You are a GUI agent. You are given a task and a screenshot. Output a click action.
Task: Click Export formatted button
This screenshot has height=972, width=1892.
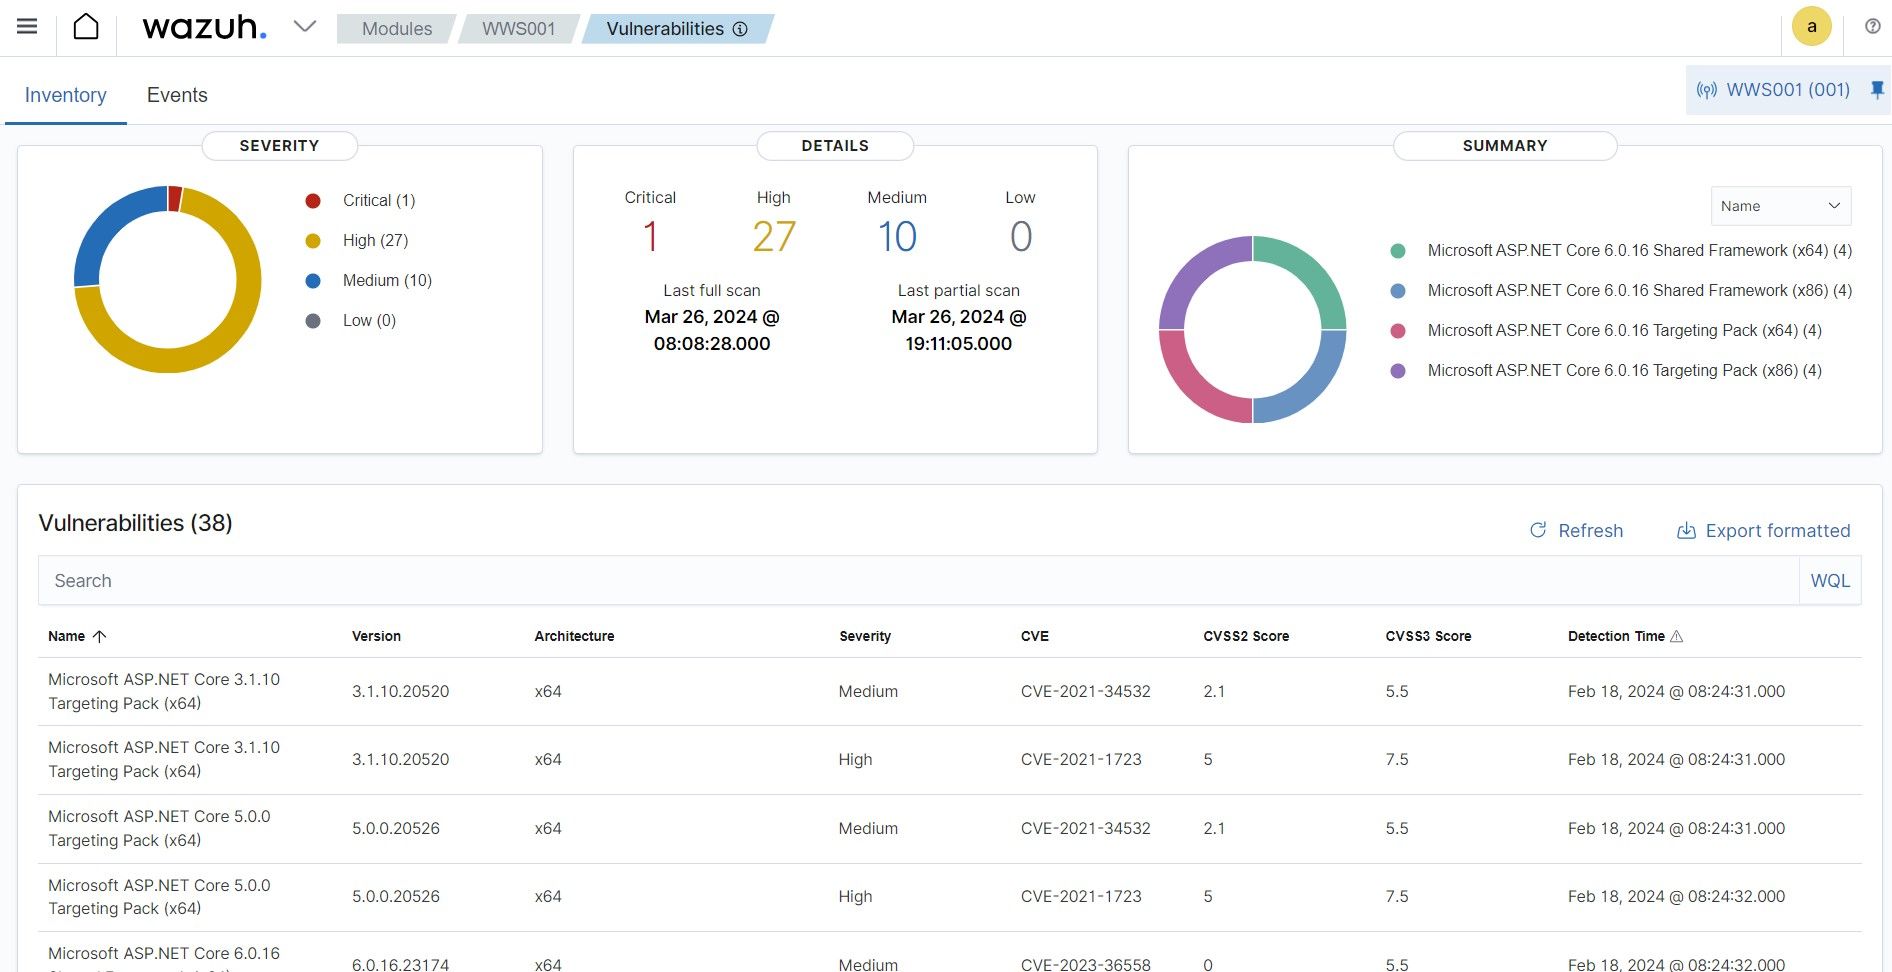click(x=1763, y=530)
